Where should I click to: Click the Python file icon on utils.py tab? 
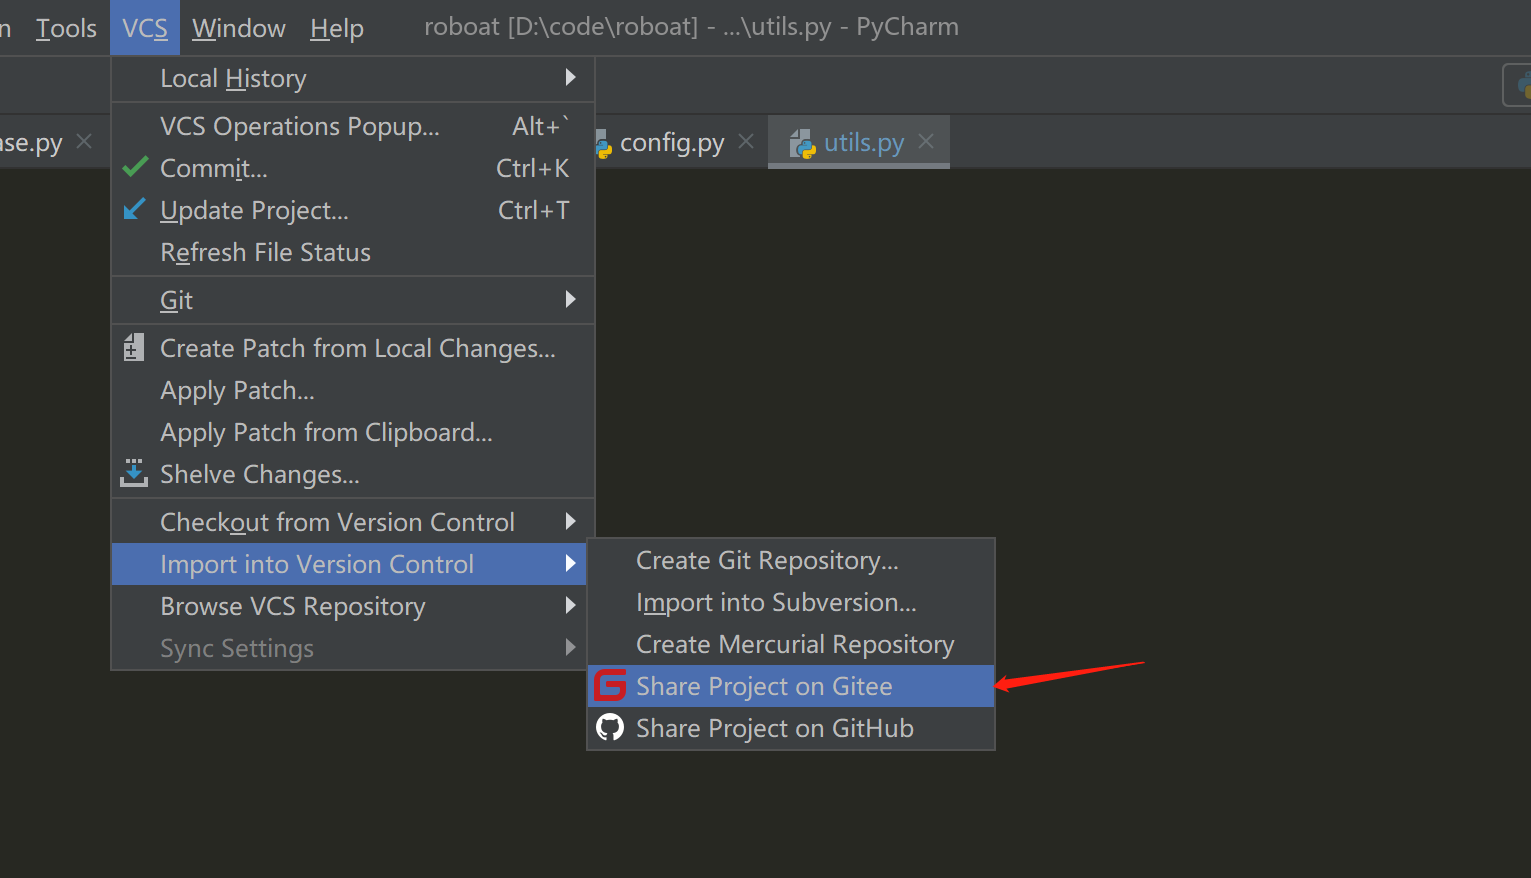pos(802,144)
